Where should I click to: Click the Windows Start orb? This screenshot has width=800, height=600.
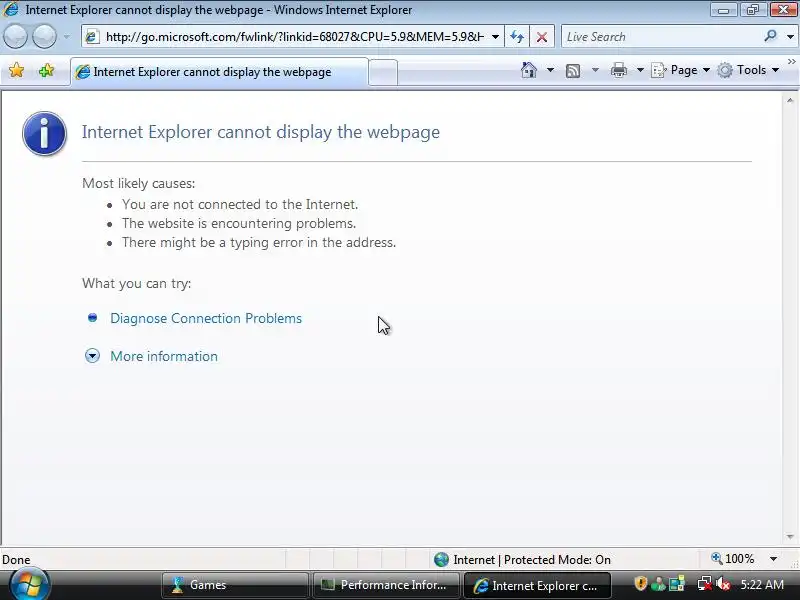(x=30, y=585)
